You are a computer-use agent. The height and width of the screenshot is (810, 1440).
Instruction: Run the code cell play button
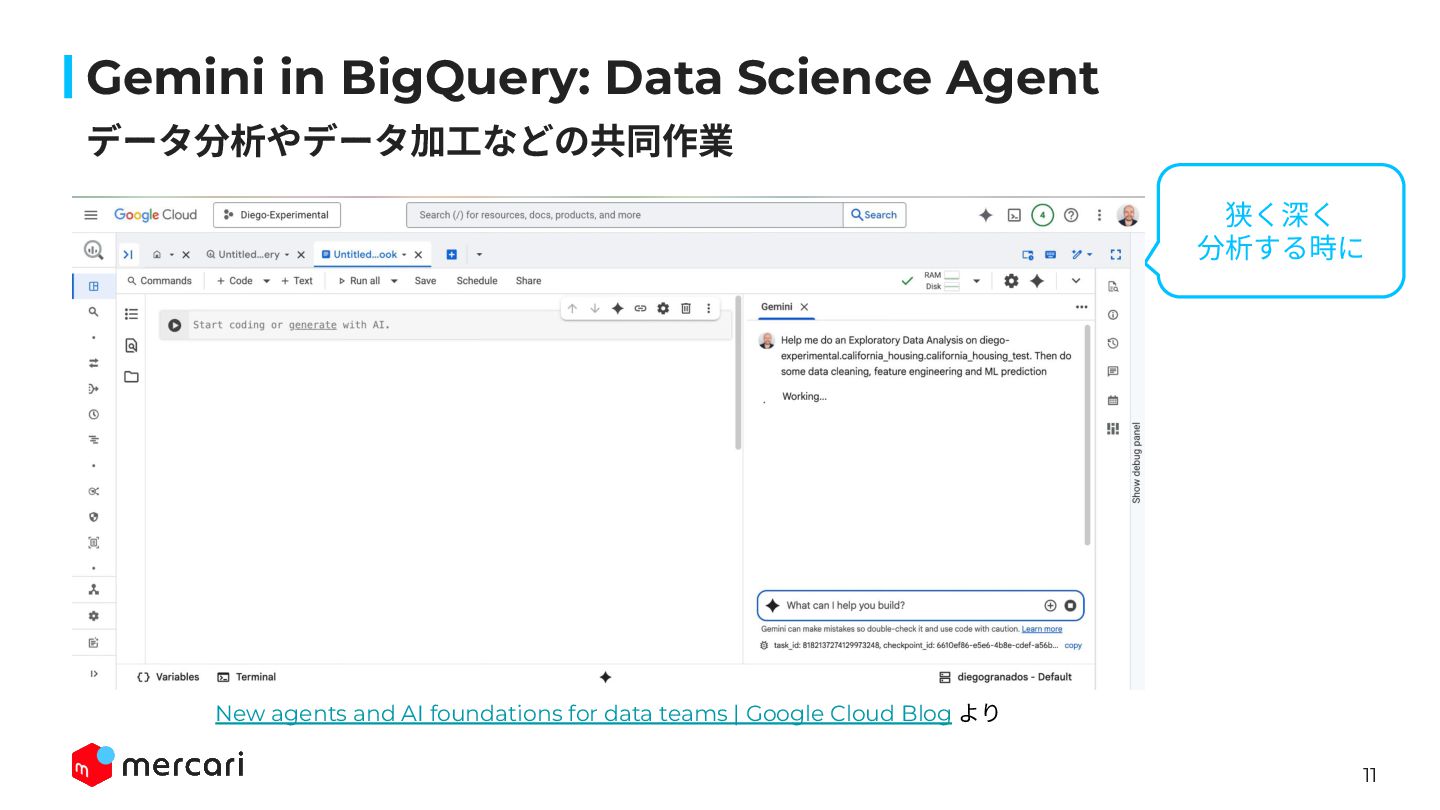(175, 325)
